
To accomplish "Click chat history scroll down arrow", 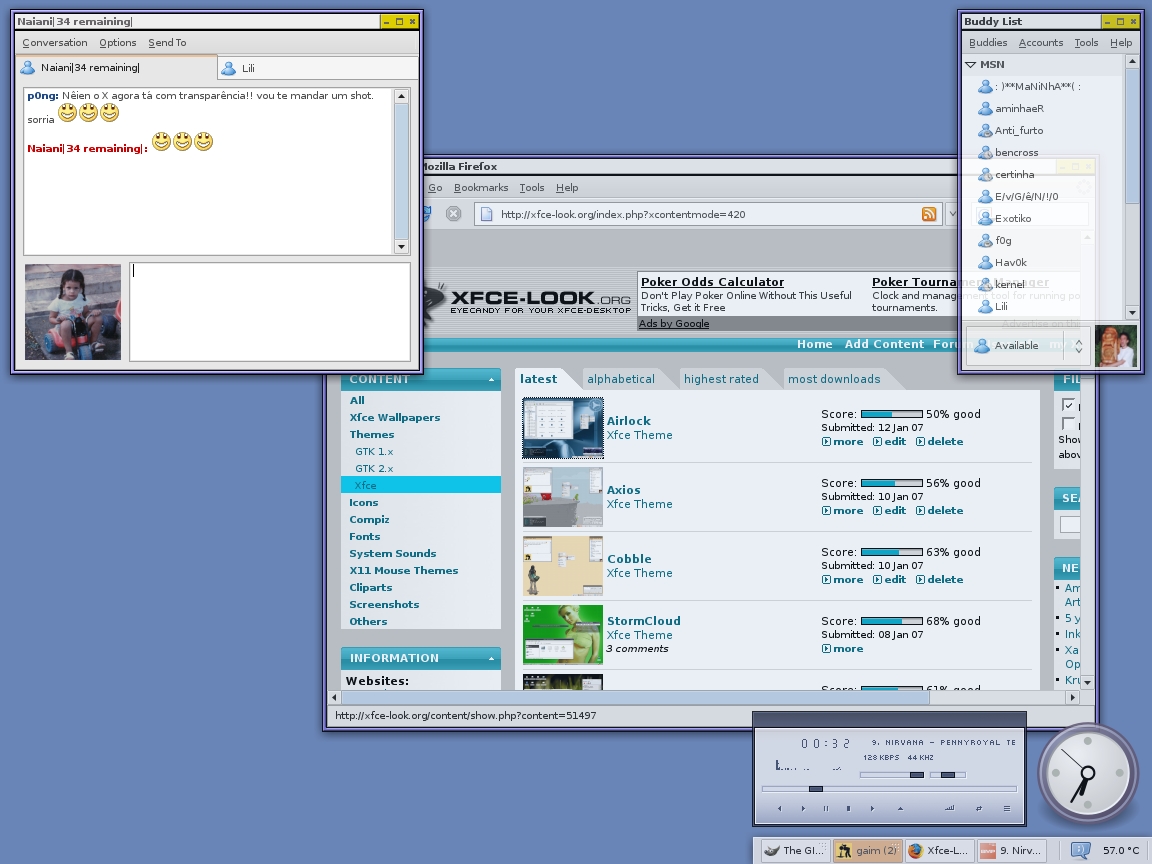I will pos(401,248).
